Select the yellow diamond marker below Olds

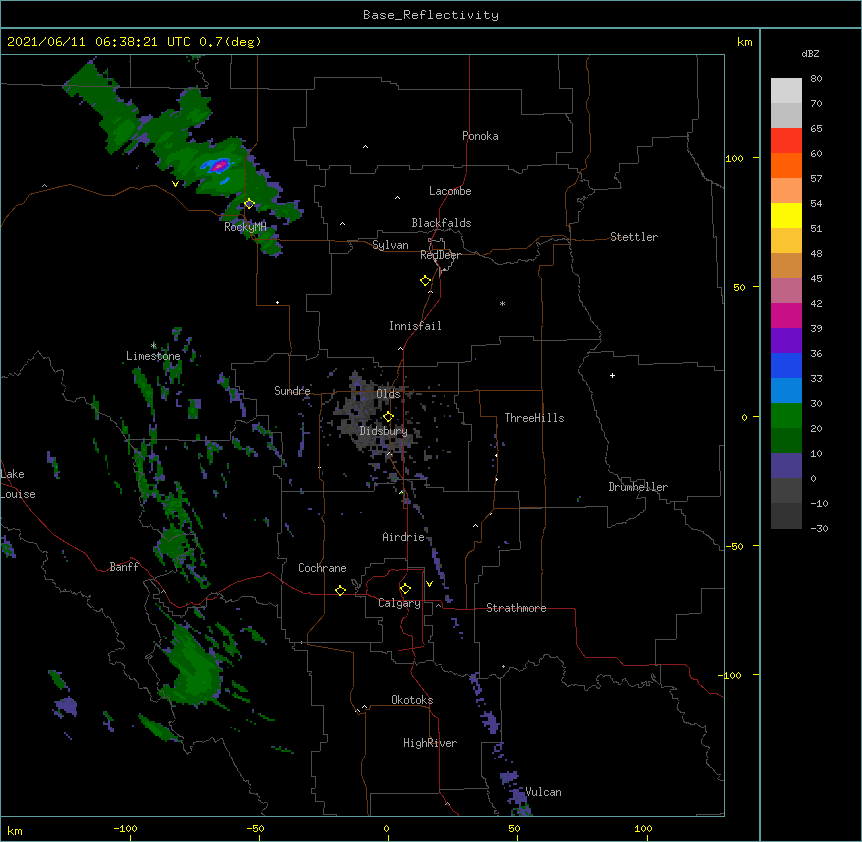coord(388,417)
